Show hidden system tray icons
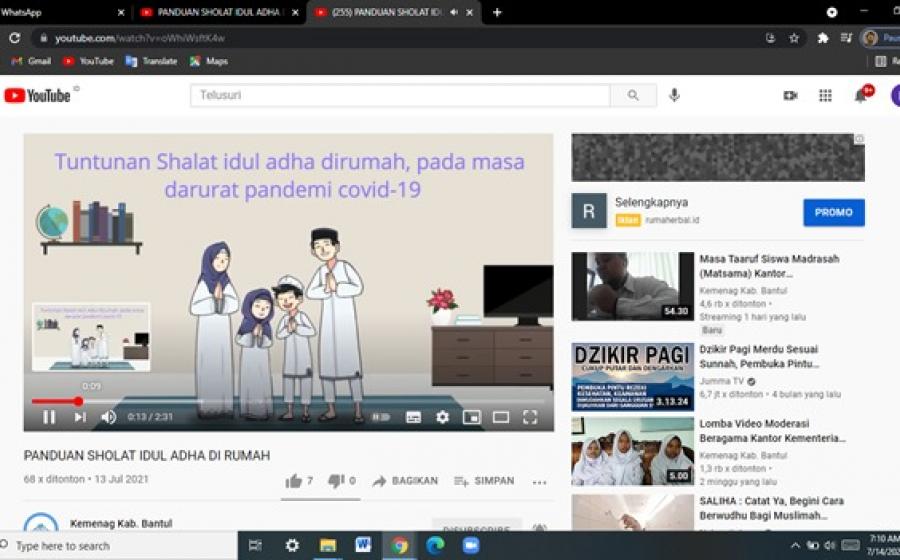Image resolution: width=900 pixels, height=560 pixels. click(x=795, y=546)
